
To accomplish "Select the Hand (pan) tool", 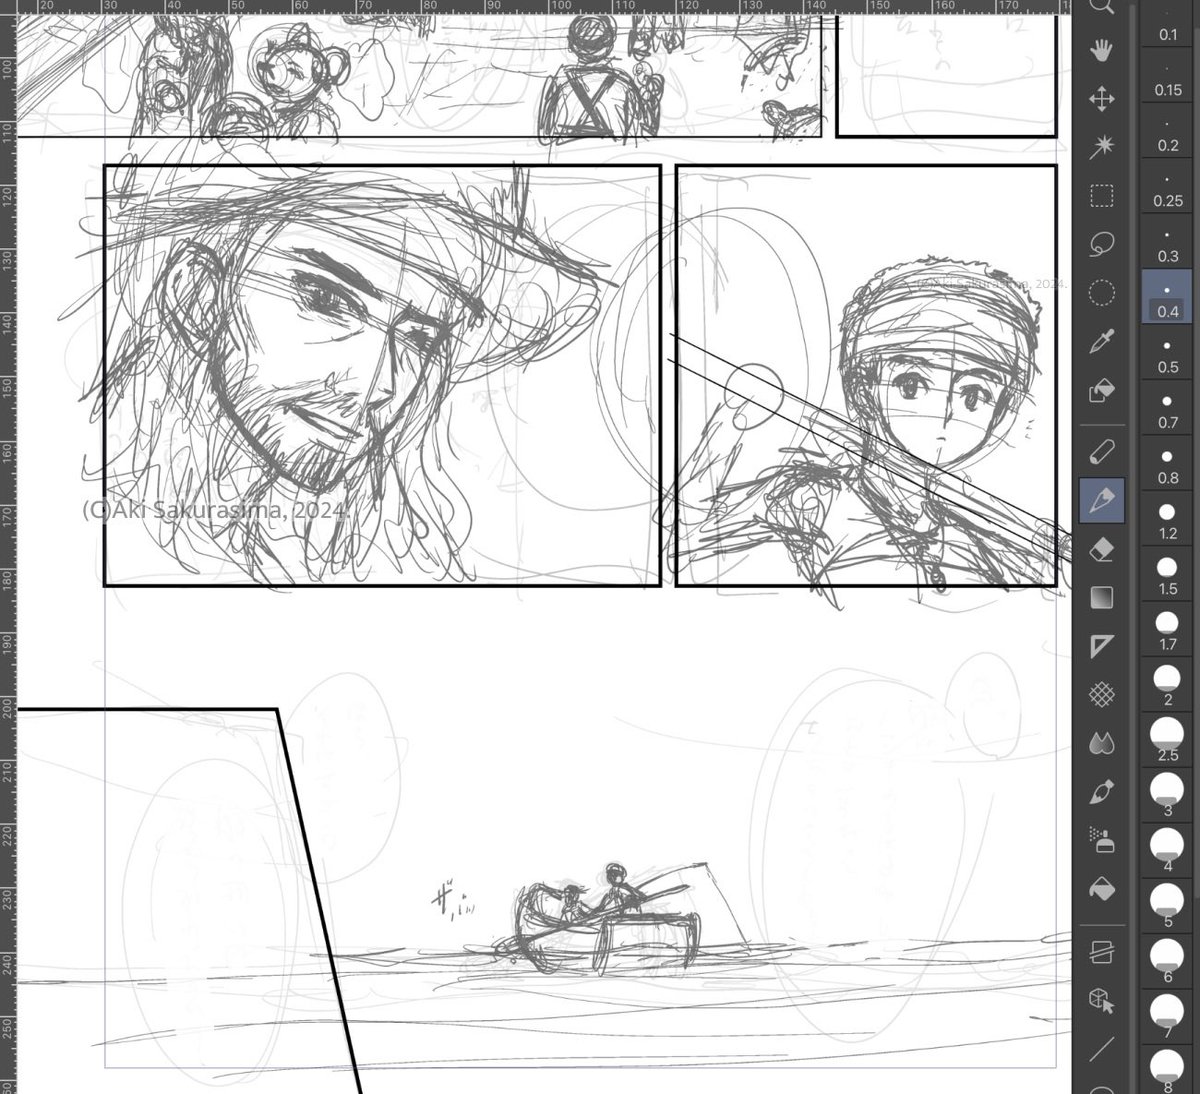I will pyautogui.click(x=1101, y=50).
